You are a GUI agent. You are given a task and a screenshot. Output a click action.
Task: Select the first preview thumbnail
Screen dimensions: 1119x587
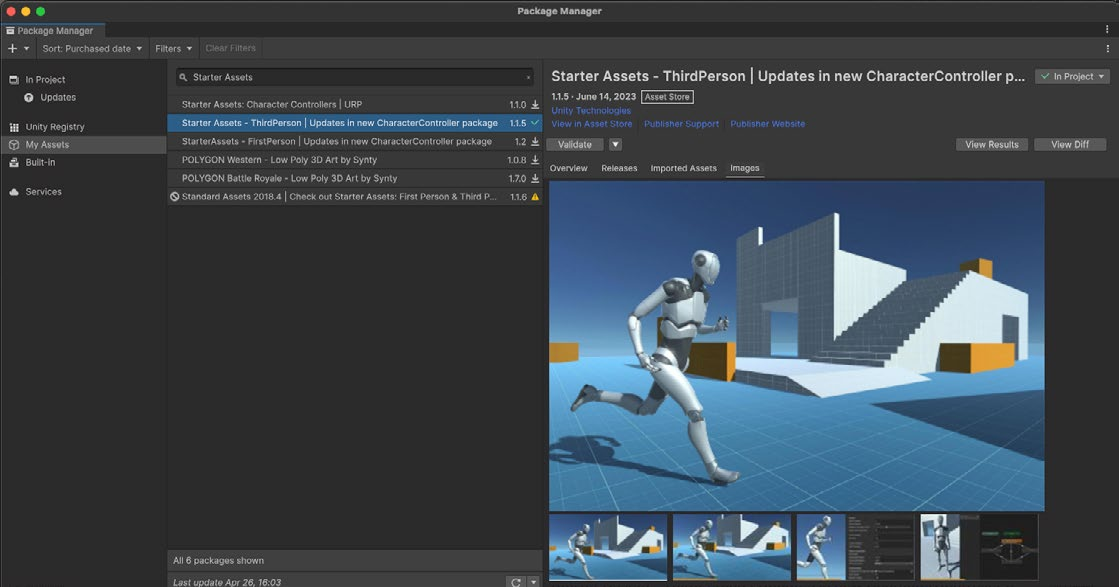tap(608, 547)
